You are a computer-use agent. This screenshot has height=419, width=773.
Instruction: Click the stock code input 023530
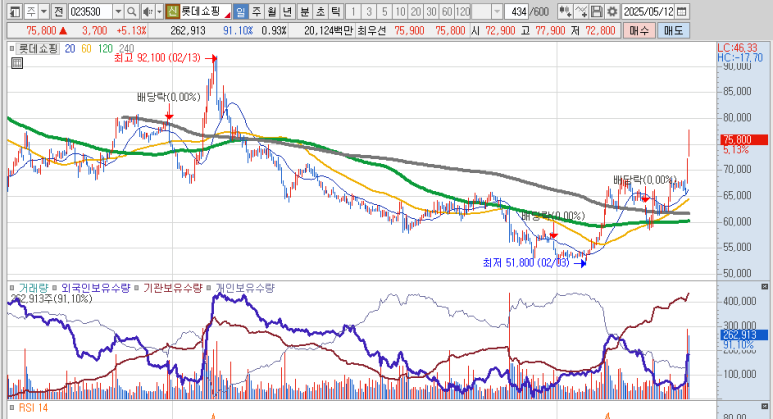pos(91,11)
